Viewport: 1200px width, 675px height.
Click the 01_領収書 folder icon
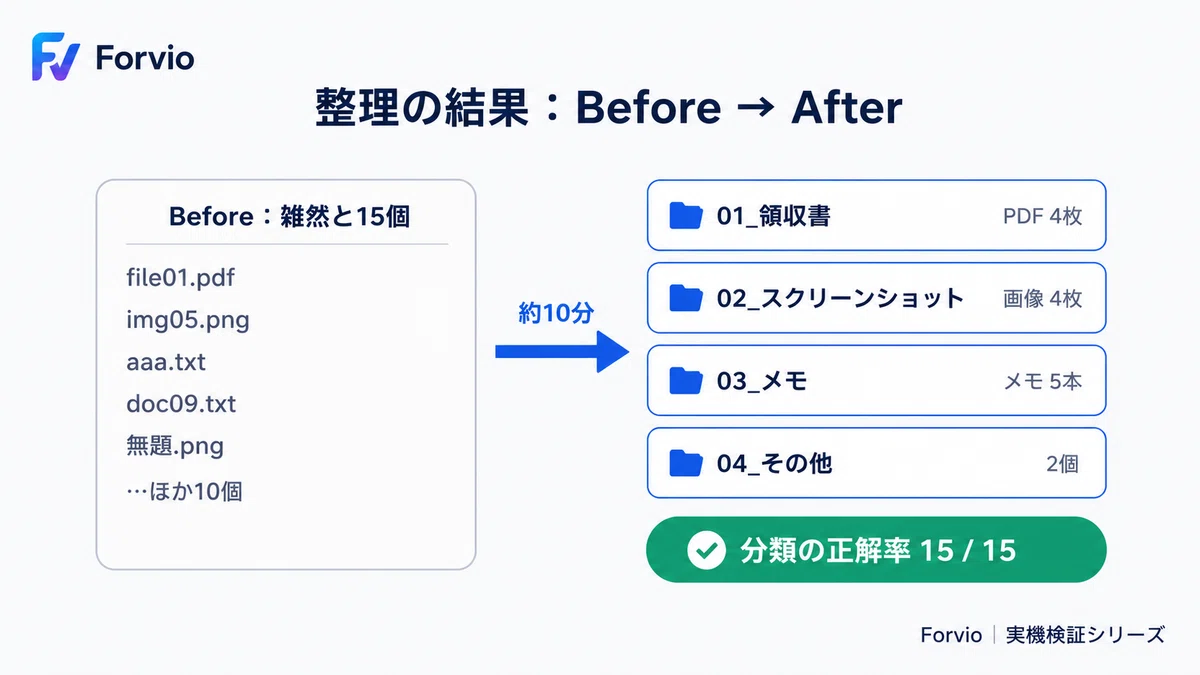(x=686, y=215)
